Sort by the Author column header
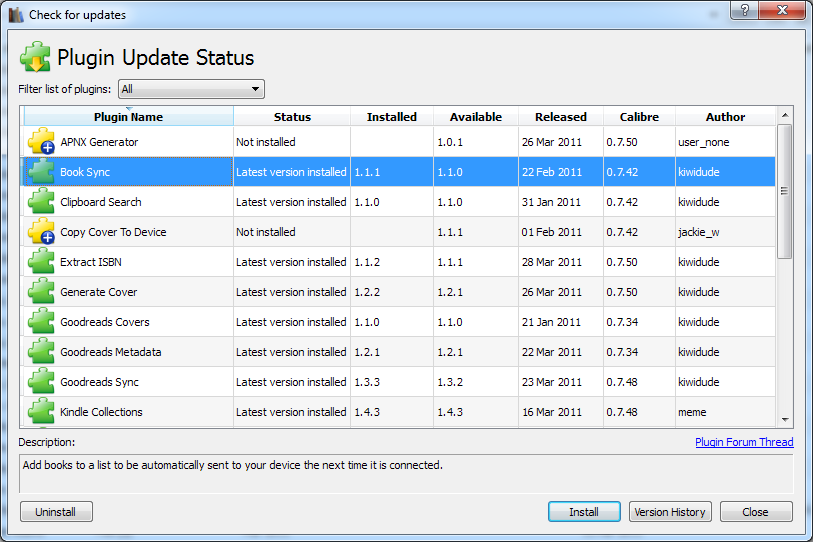The height and width of the screenshot is (542, 813). coord(725,117)
